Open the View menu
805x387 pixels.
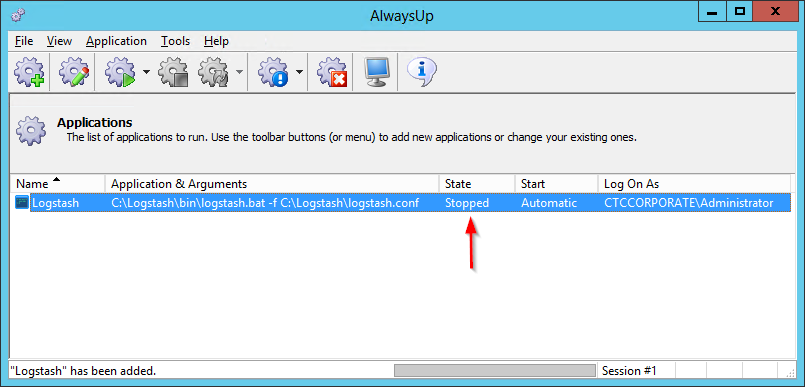click(60, 41)
